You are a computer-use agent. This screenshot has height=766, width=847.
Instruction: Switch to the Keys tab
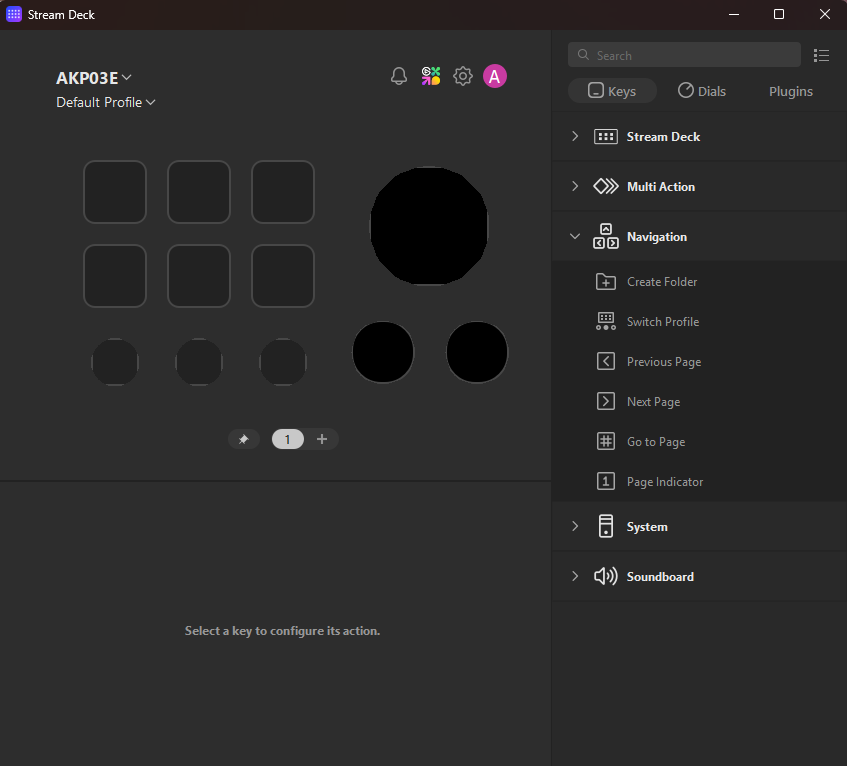point(612,91)
